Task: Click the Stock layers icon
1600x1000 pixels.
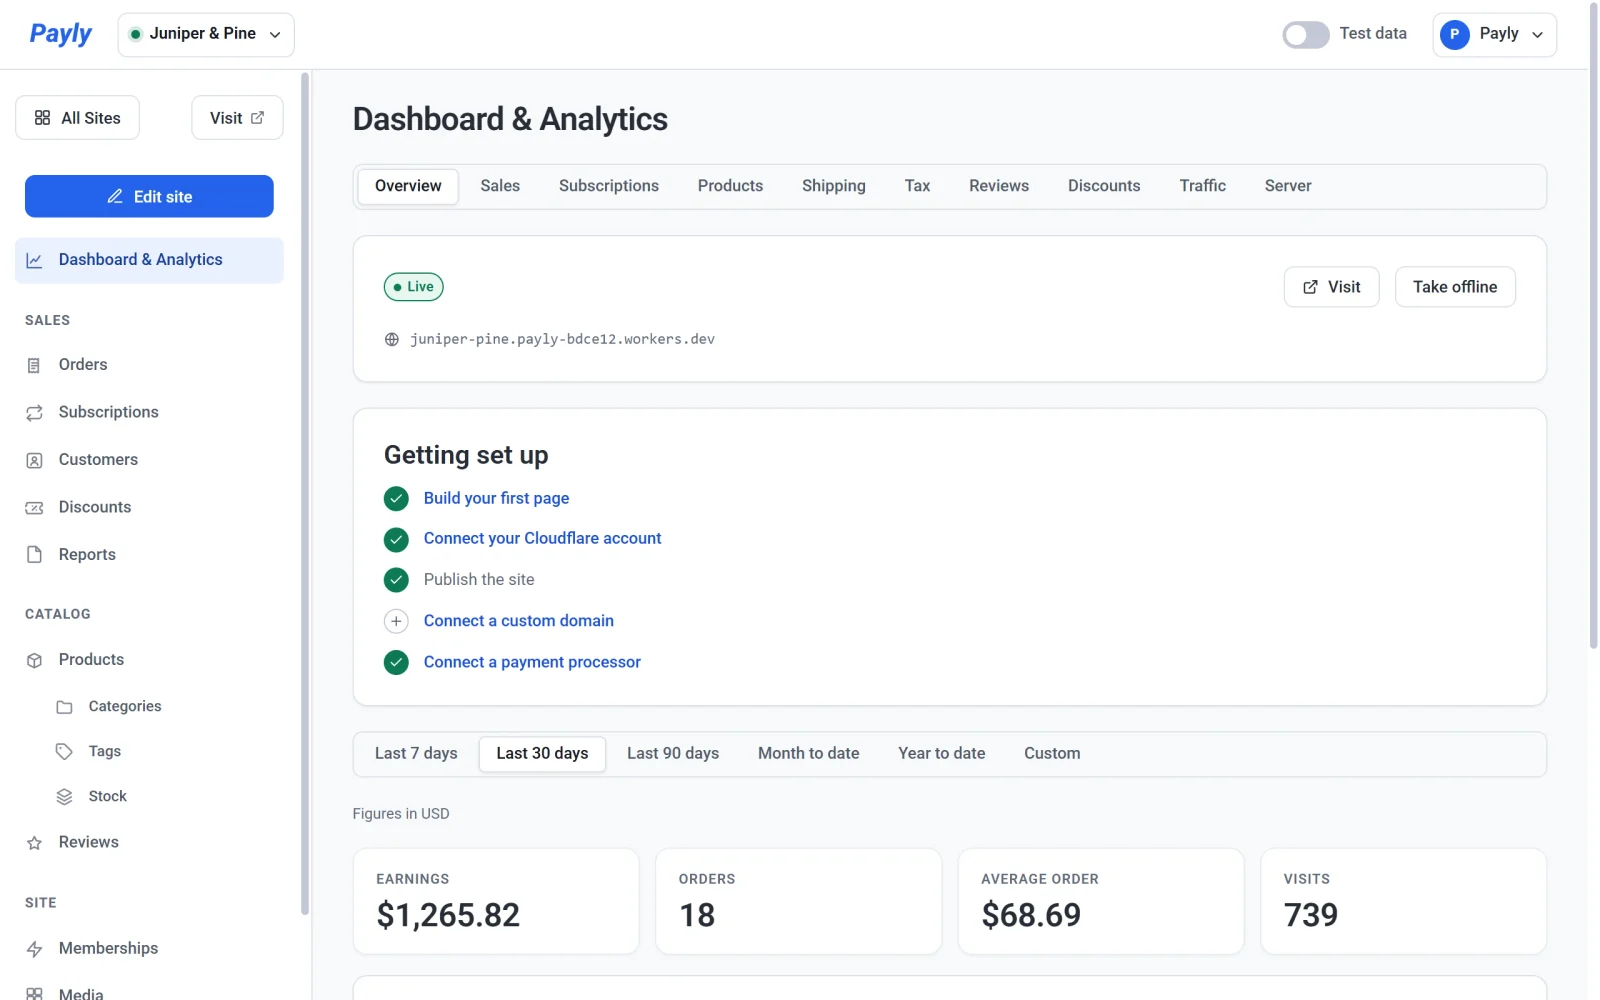Action: click(x=64, y=796)
